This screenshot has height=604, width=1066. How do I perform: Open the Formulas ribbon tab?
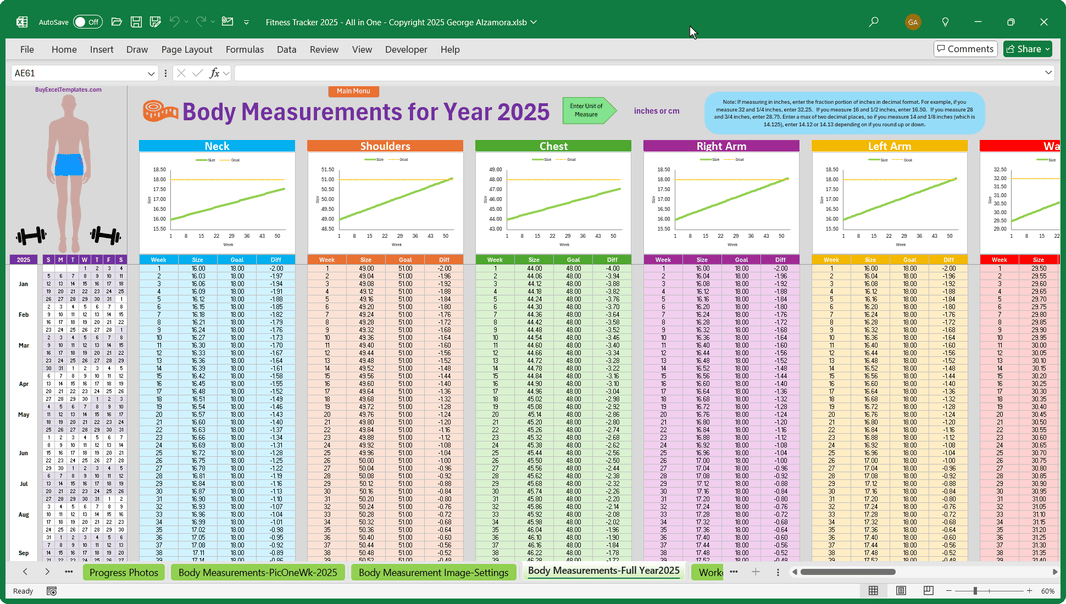pos(245,49)
